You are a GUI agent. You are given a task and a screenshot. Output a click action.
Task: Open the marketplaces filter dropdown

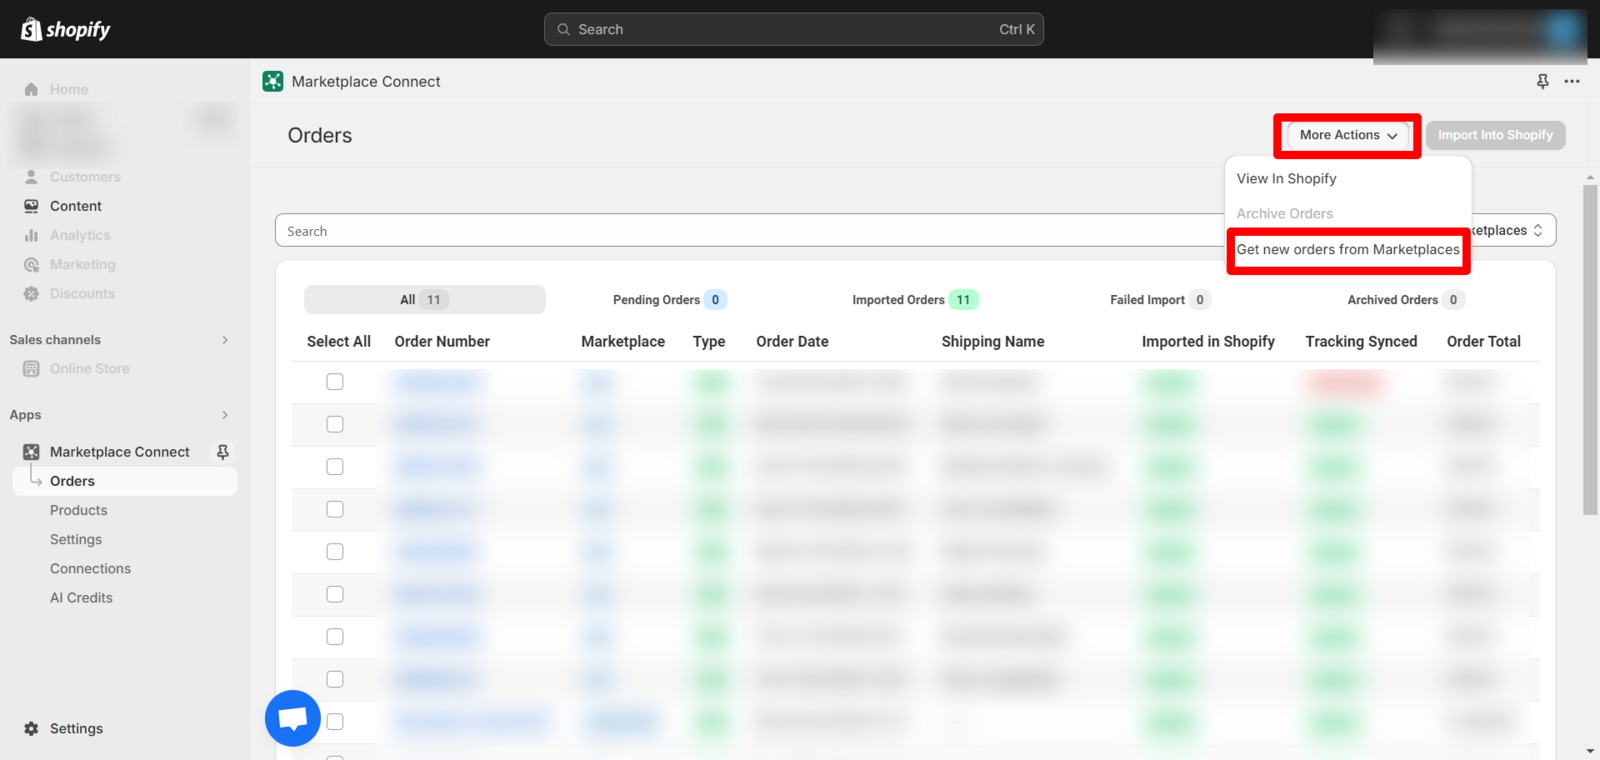[x=1513, y=230]
